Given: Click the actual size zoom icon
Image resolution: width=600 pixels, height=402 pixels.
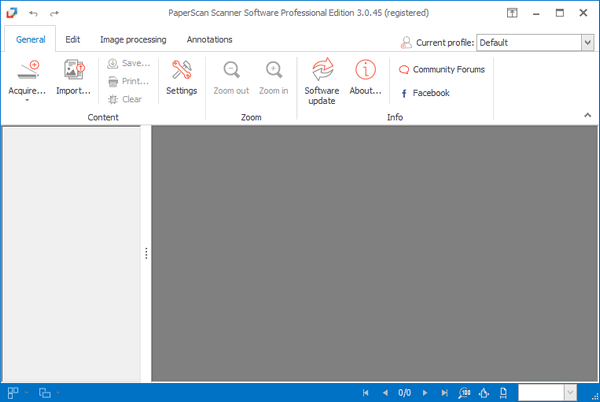Looking at the screenshot, I should point(464,392).
